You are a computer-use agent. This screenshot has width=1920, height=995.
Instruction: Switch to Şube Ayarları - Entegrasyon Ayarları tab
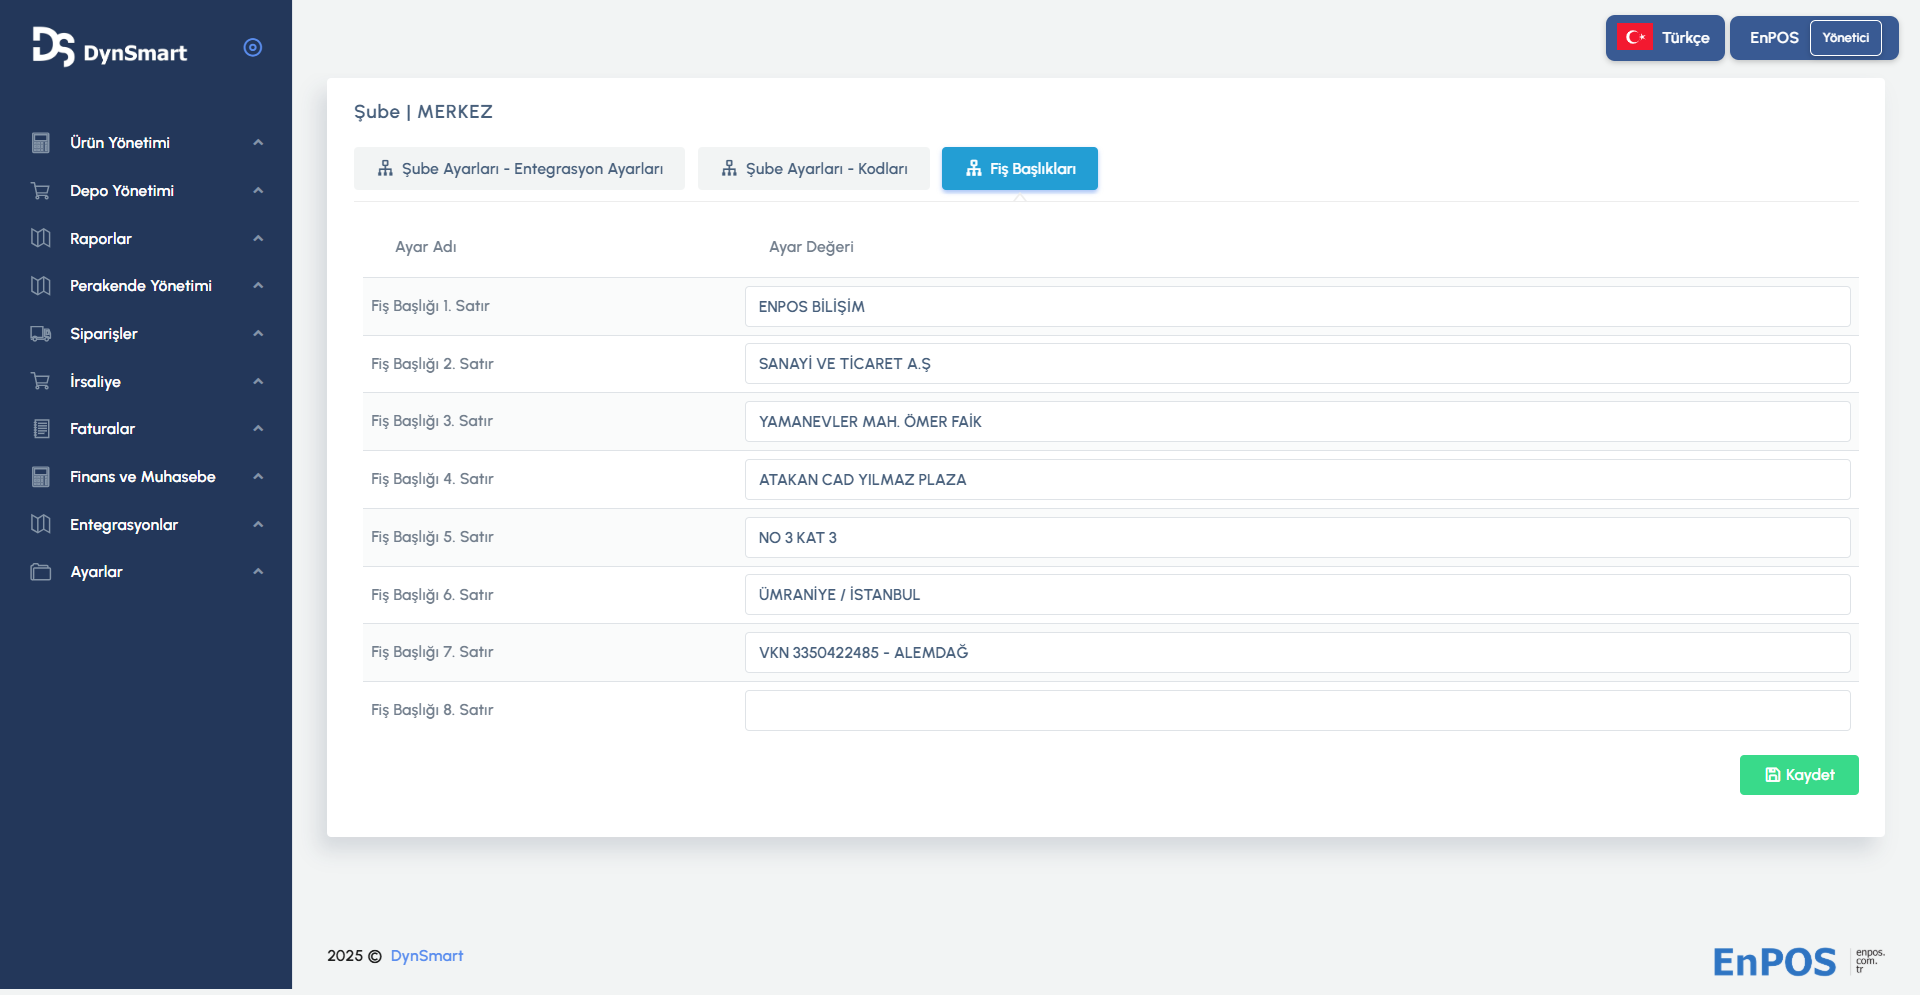point(519,169)
